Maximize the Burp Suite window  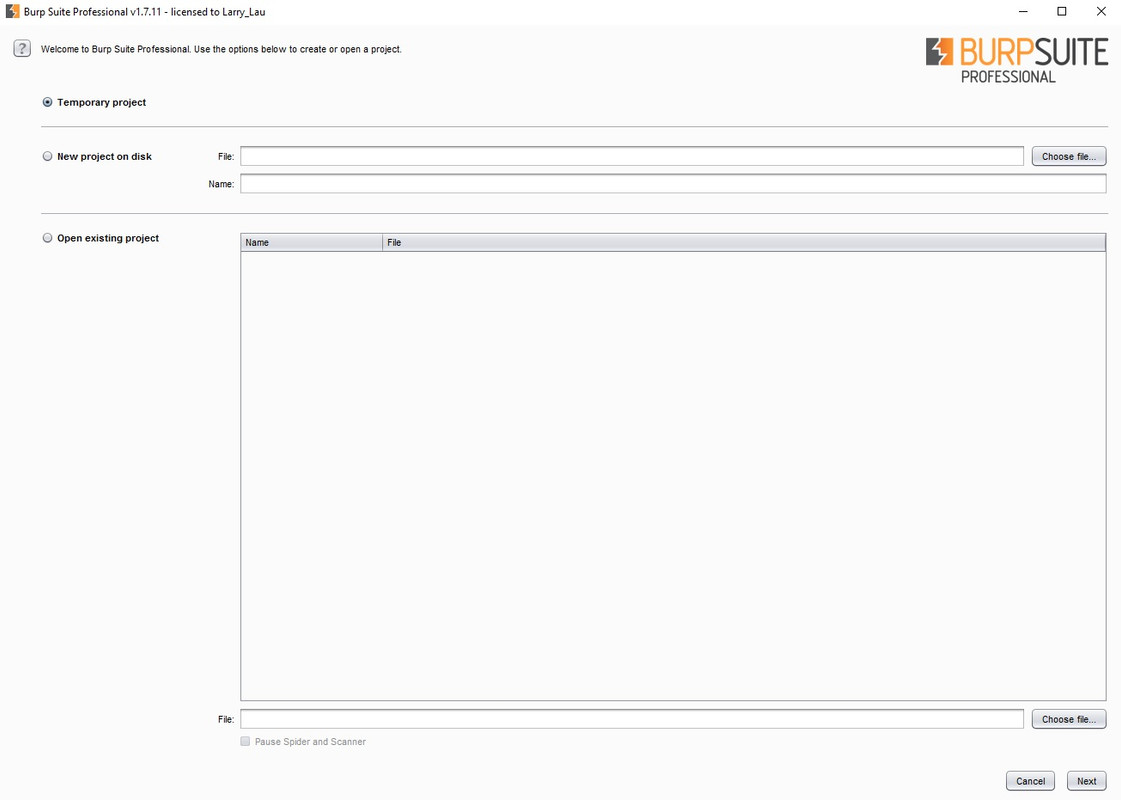pos(1062,11)
